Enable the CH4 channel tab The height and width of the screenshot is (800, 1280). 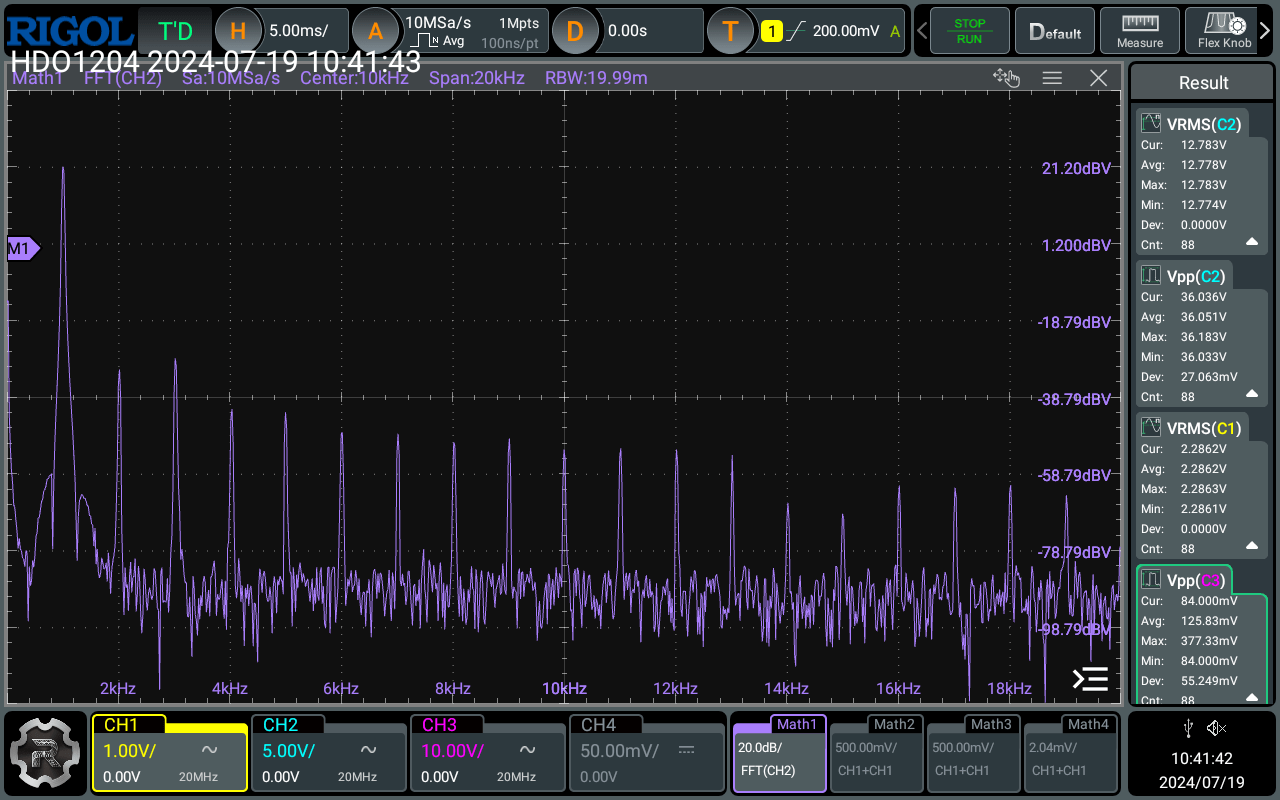pyautogui.click(x=646, y=753)
